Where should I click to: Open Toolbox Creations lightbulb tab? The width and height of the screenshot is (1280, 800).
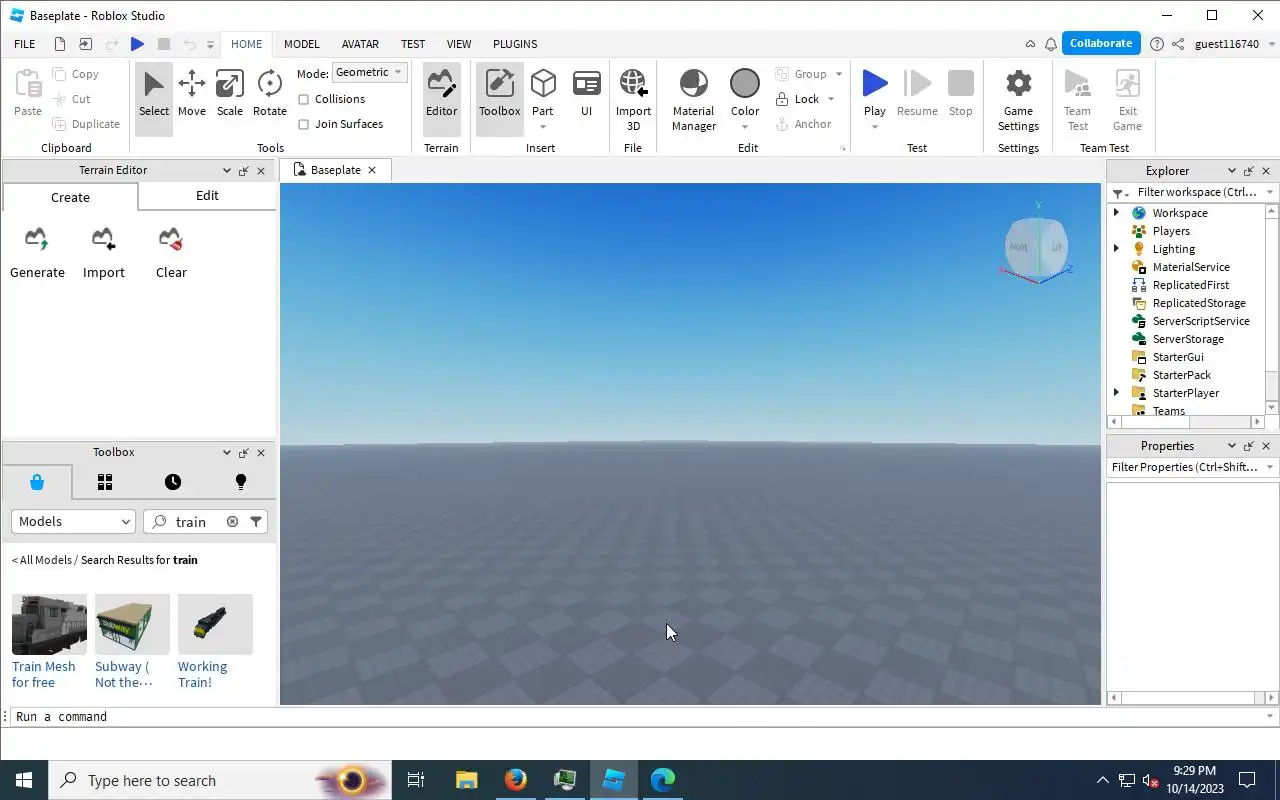tap(240, 482)
